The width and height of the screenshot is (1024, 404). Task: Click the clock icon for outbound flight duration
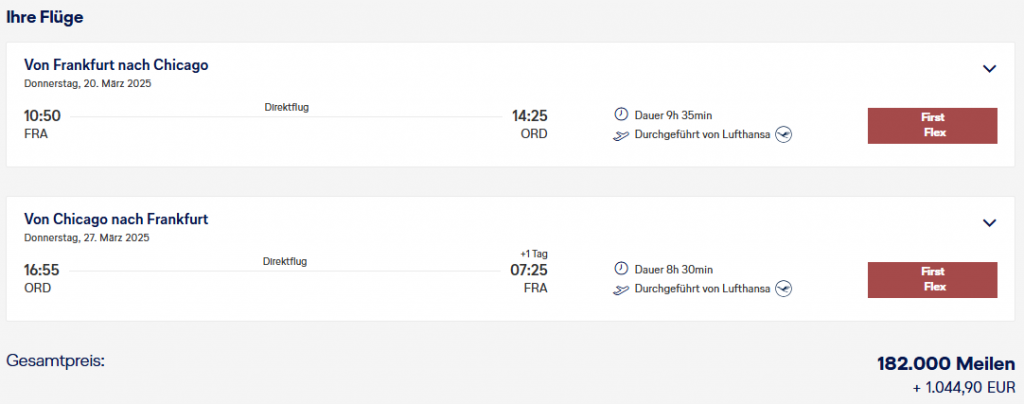click(621, 115)
